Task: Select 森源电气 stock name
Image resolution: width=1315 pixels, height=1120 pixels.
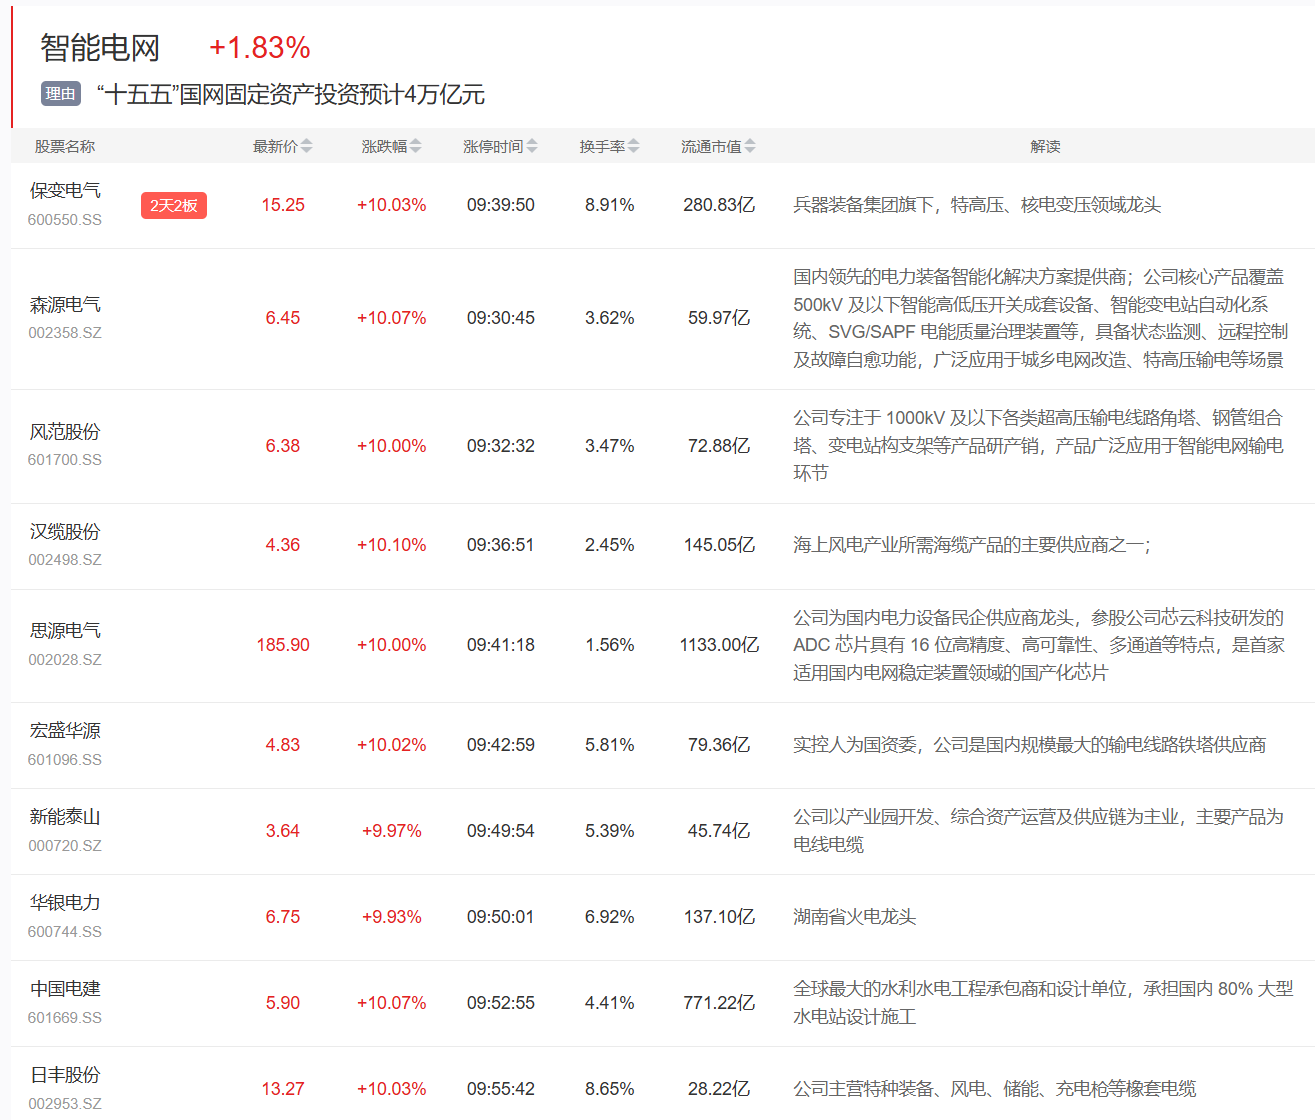Action: pos(65,304)
